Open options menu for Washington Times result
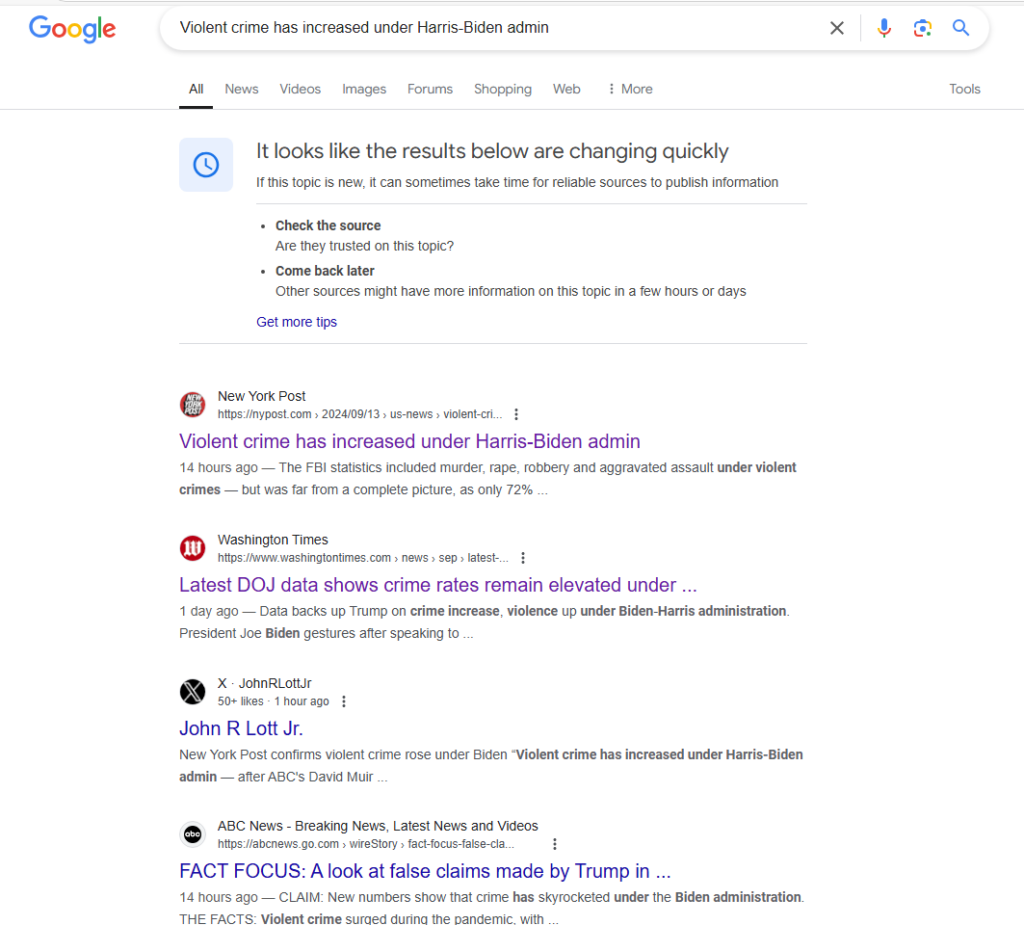The height and width of the screenshot is (925, 1024). [523, 558]
